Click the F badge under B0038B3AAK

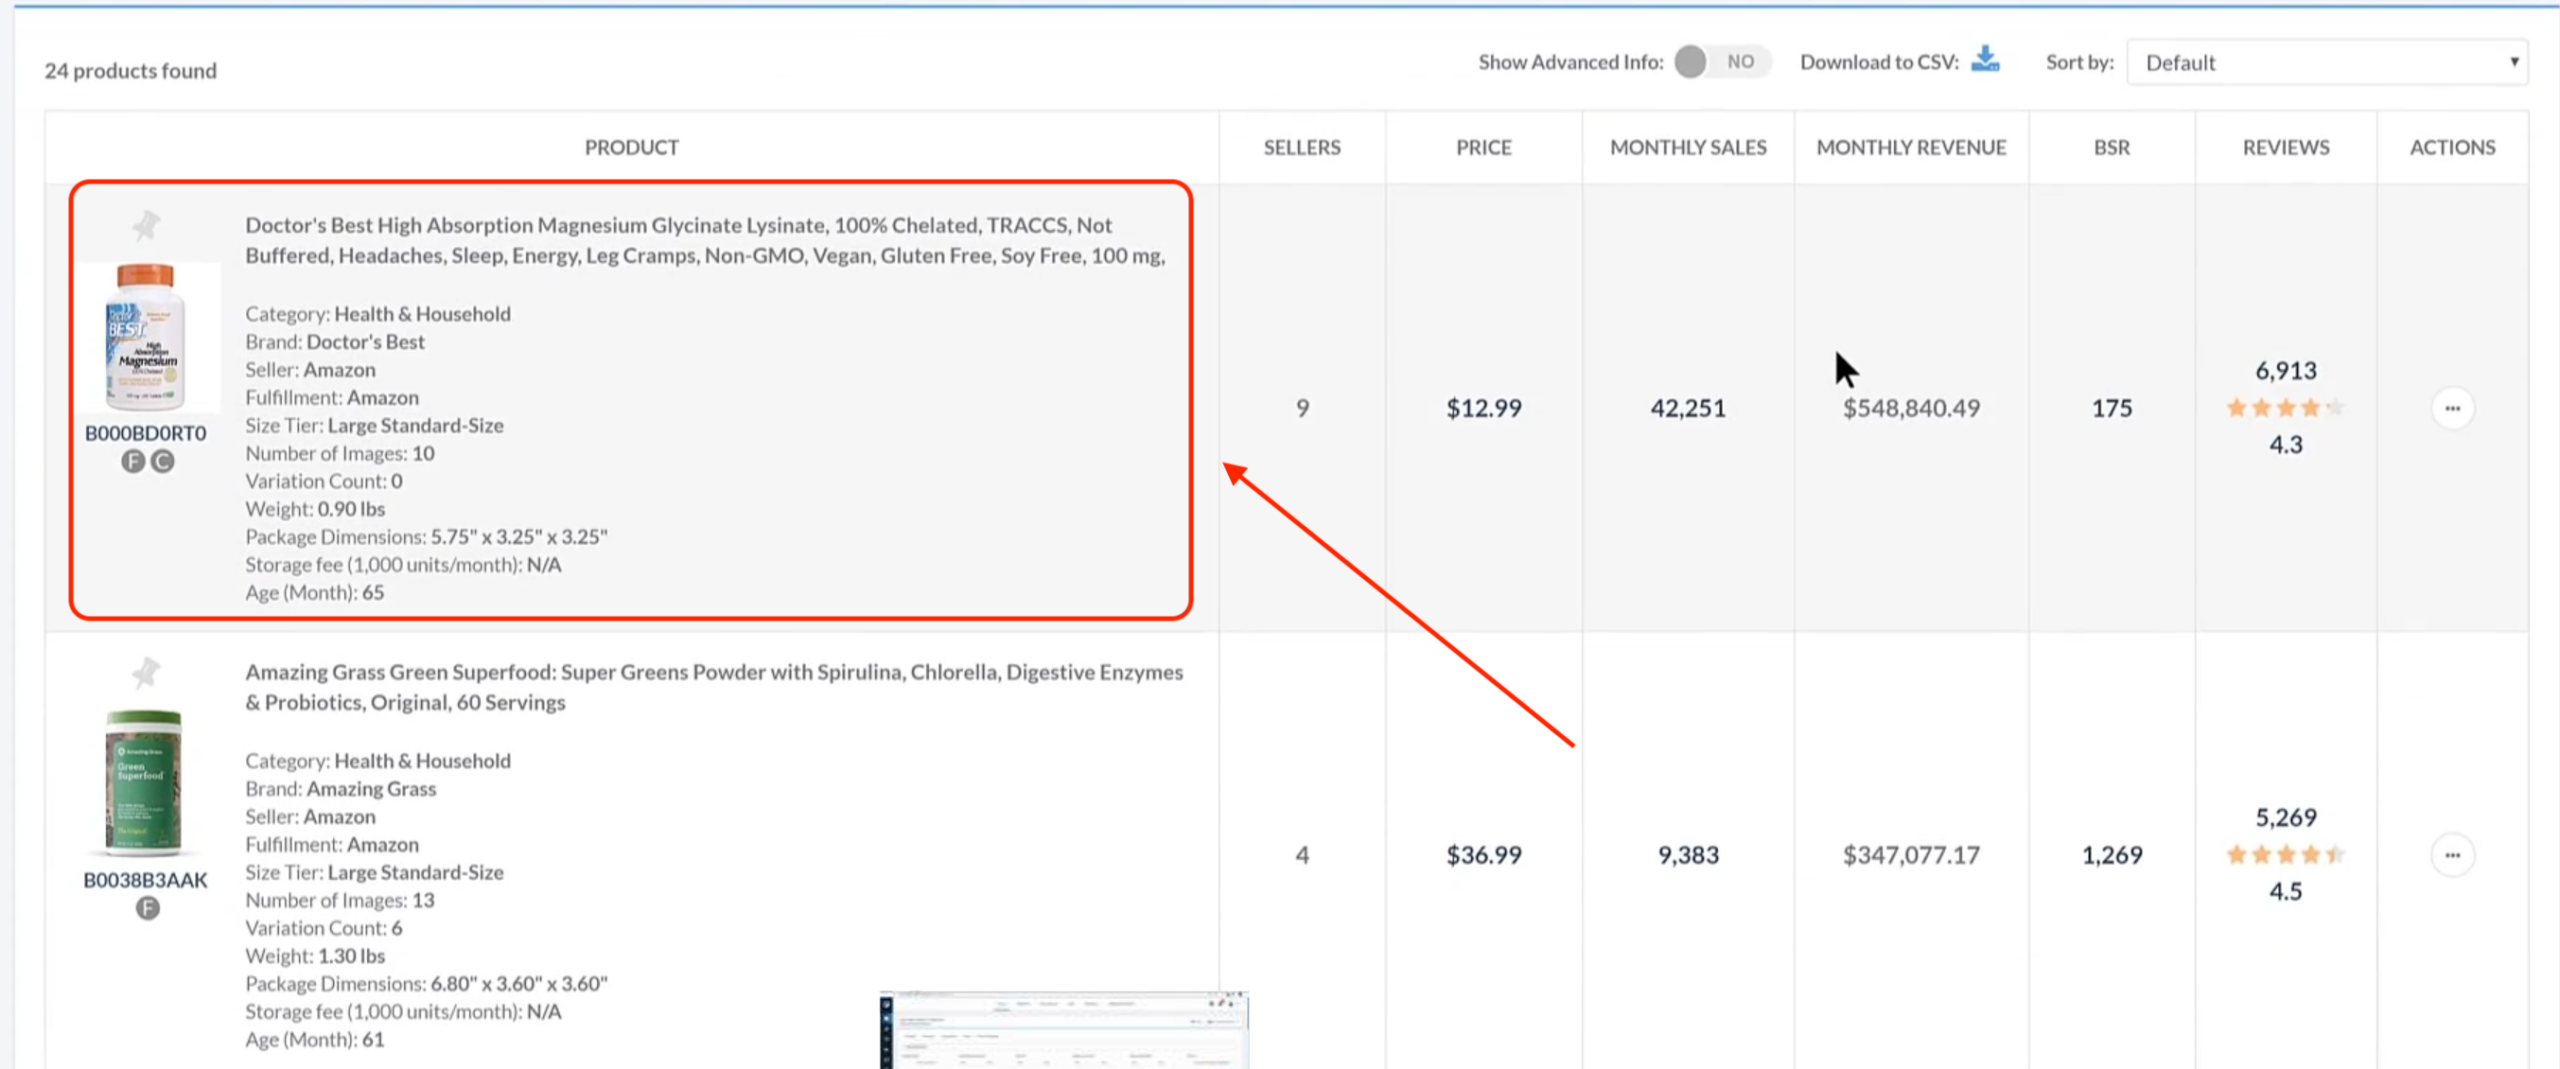tap(148, 908)
